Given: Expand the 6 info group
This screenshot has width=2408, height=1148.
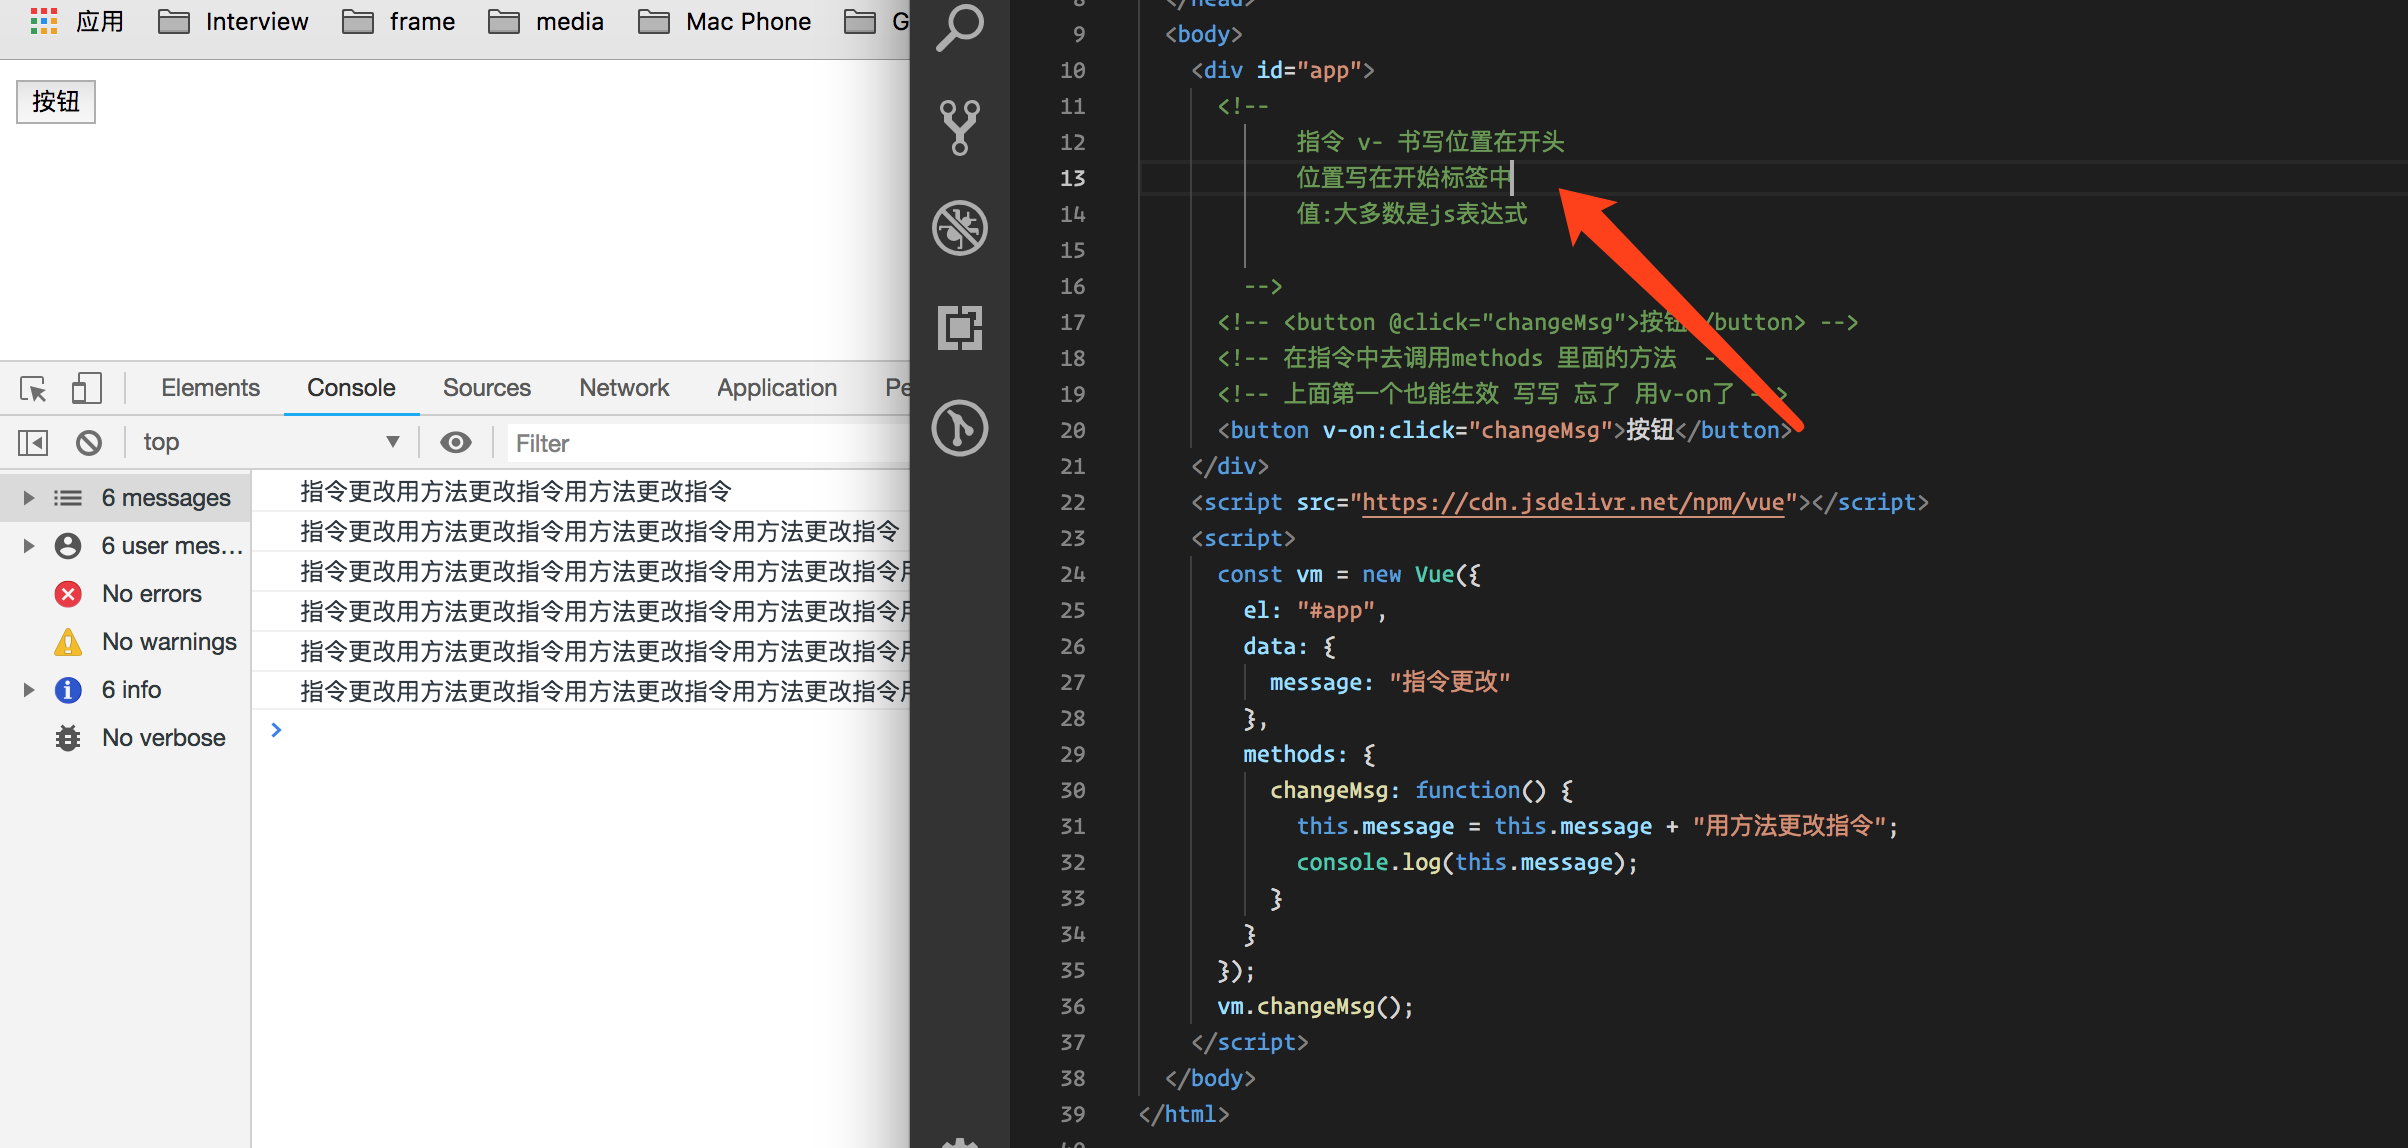Looking at the screenshot, I should pos(29,690).
